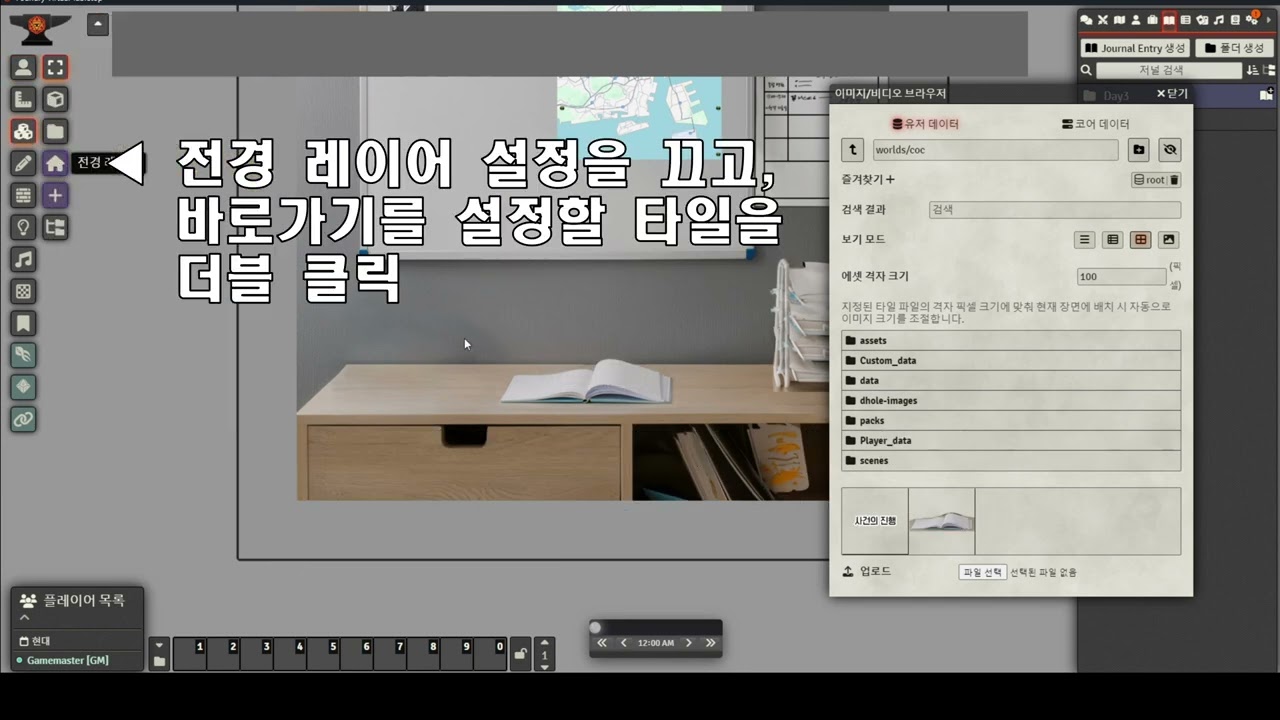The image size is (1280, 720).
Task: Toggle private directory eye-slash button
Action: tap(1170, 150)
